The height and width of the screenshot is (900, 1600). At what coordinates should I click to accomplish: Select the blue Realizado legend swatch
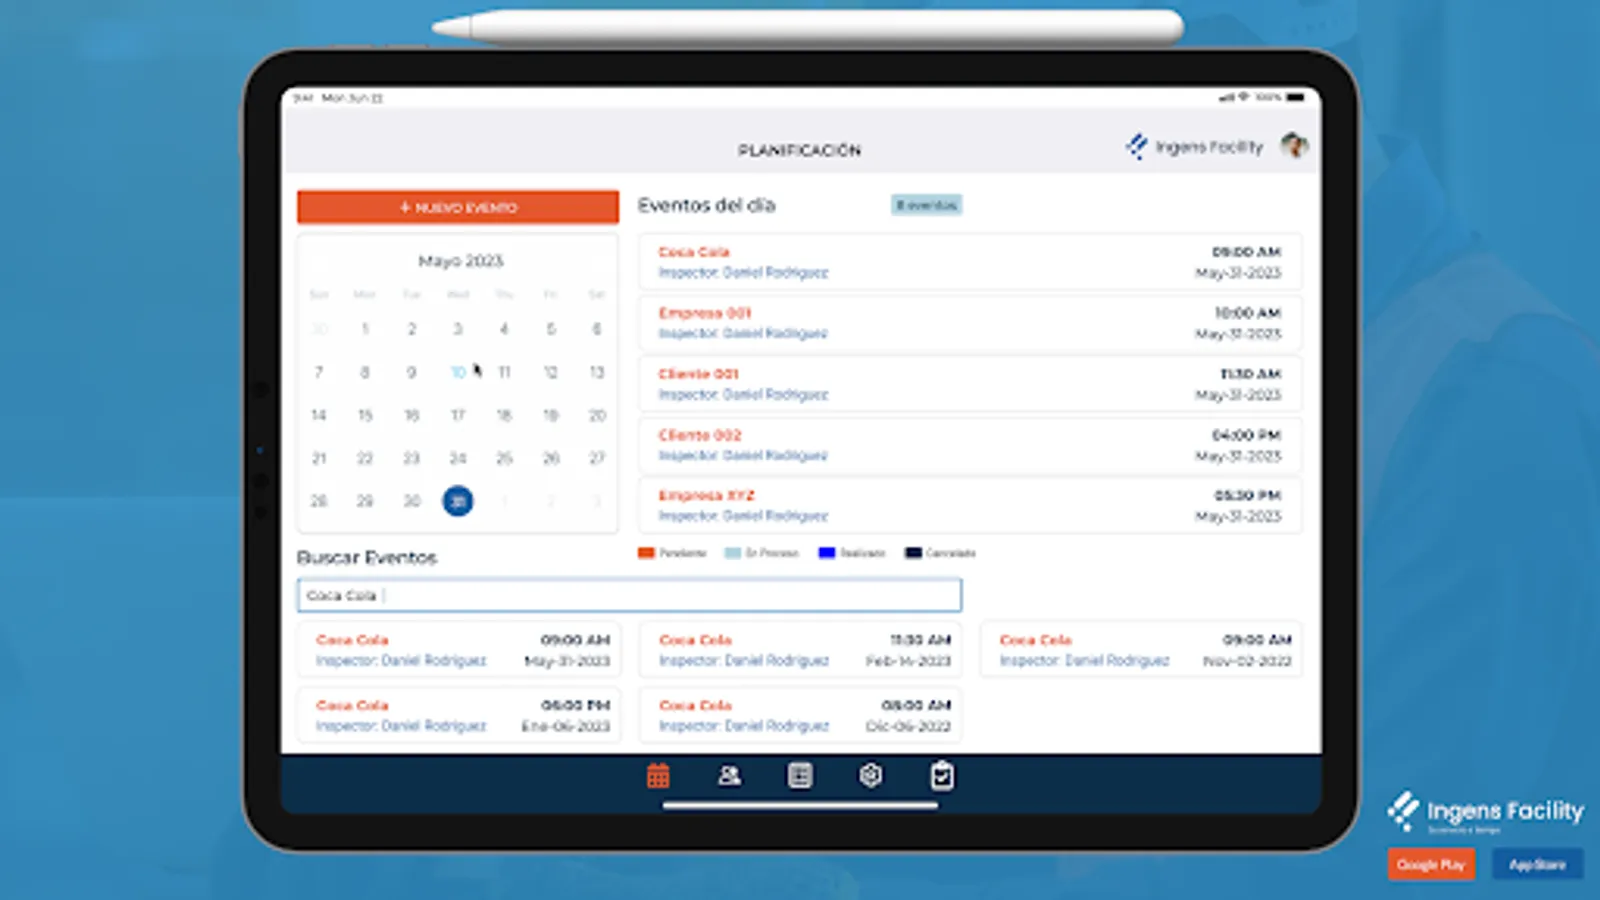point(826,553)
